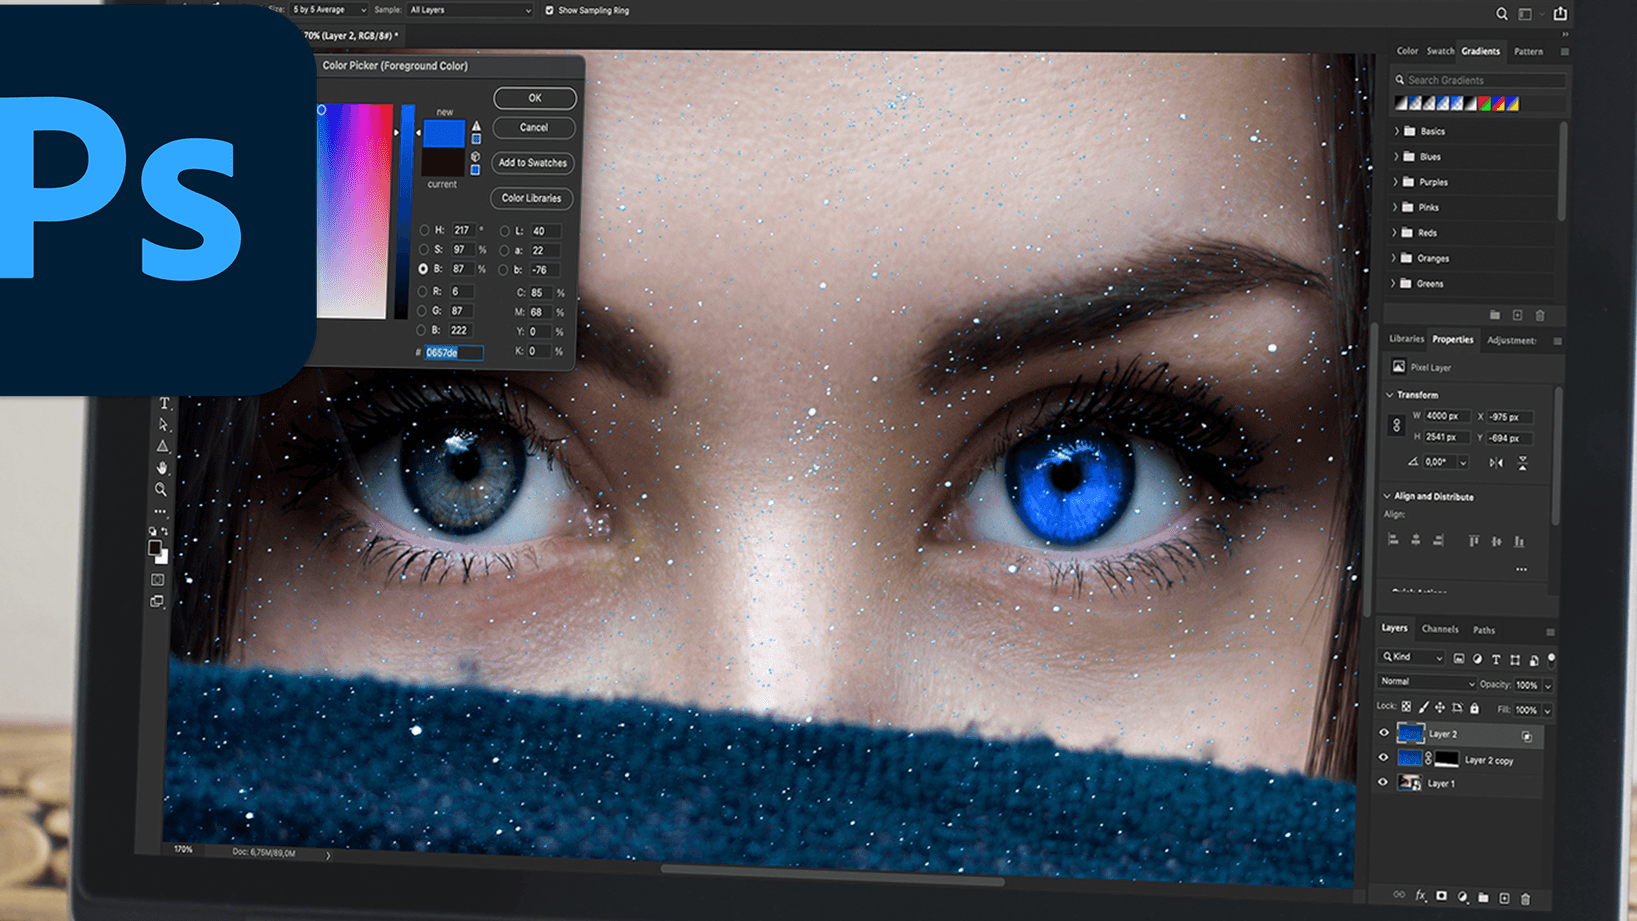Click the hex color input field
This screenshot has width=1637, height=921.
(x=453, y=353)
